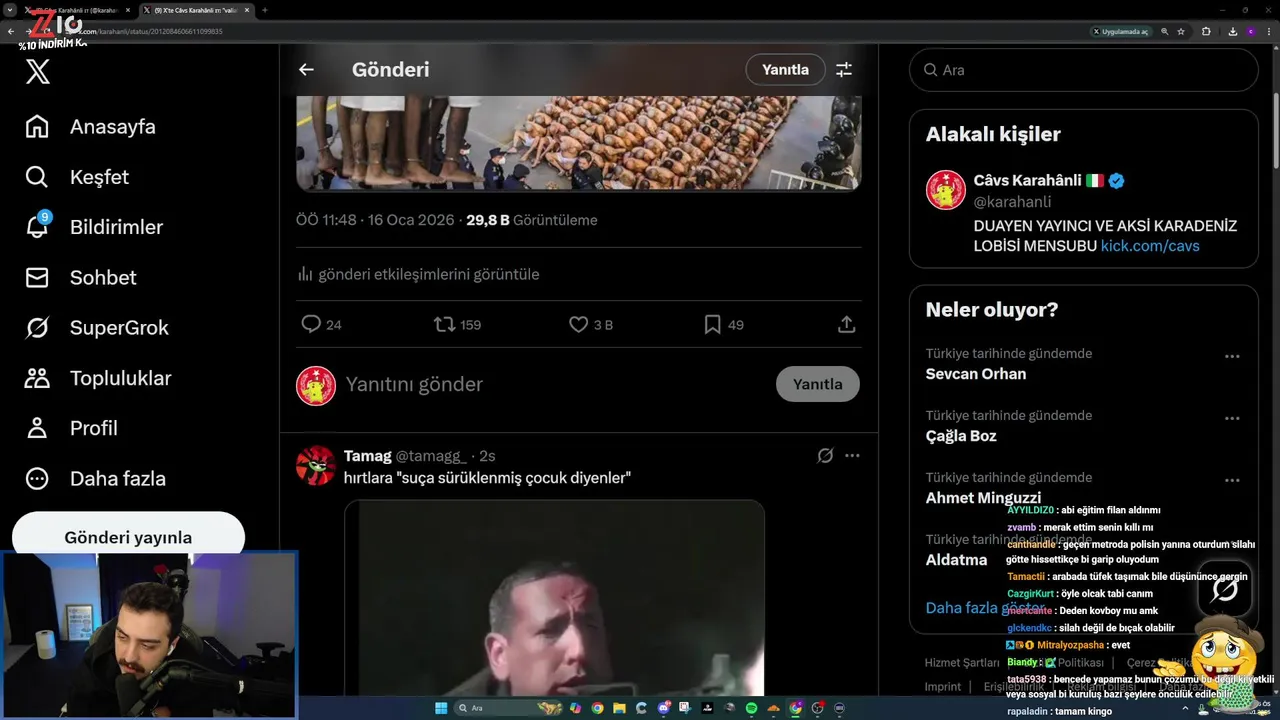Click Imprint footer link

click(x=943, y=687)
